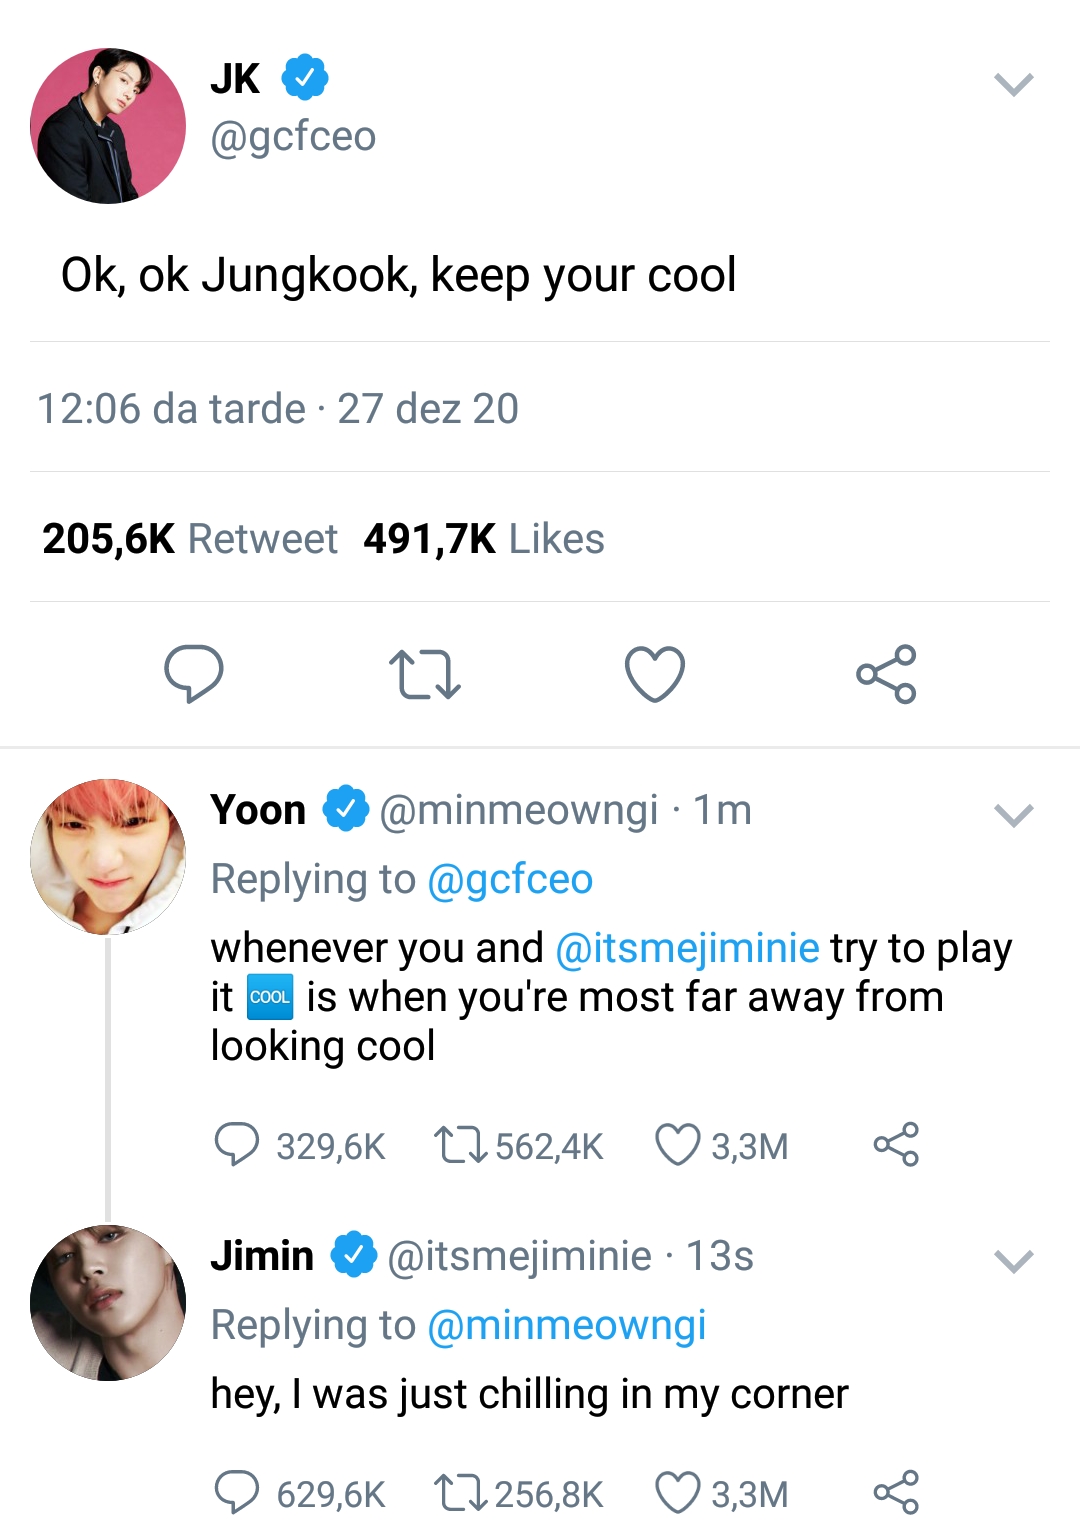Image resolution: width=1080 pixels, height=1531 pixels.
Task: View the 205,6K Retweet list
Action: [x=190, y=539]
